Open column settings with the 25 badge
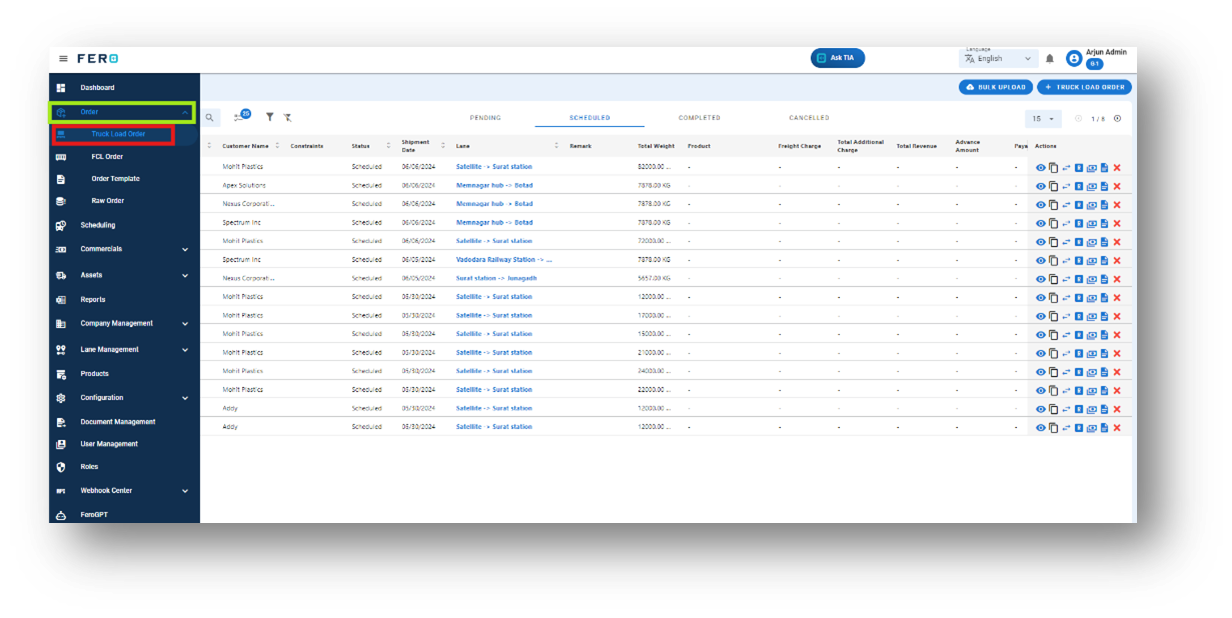 tap(241, 116)
